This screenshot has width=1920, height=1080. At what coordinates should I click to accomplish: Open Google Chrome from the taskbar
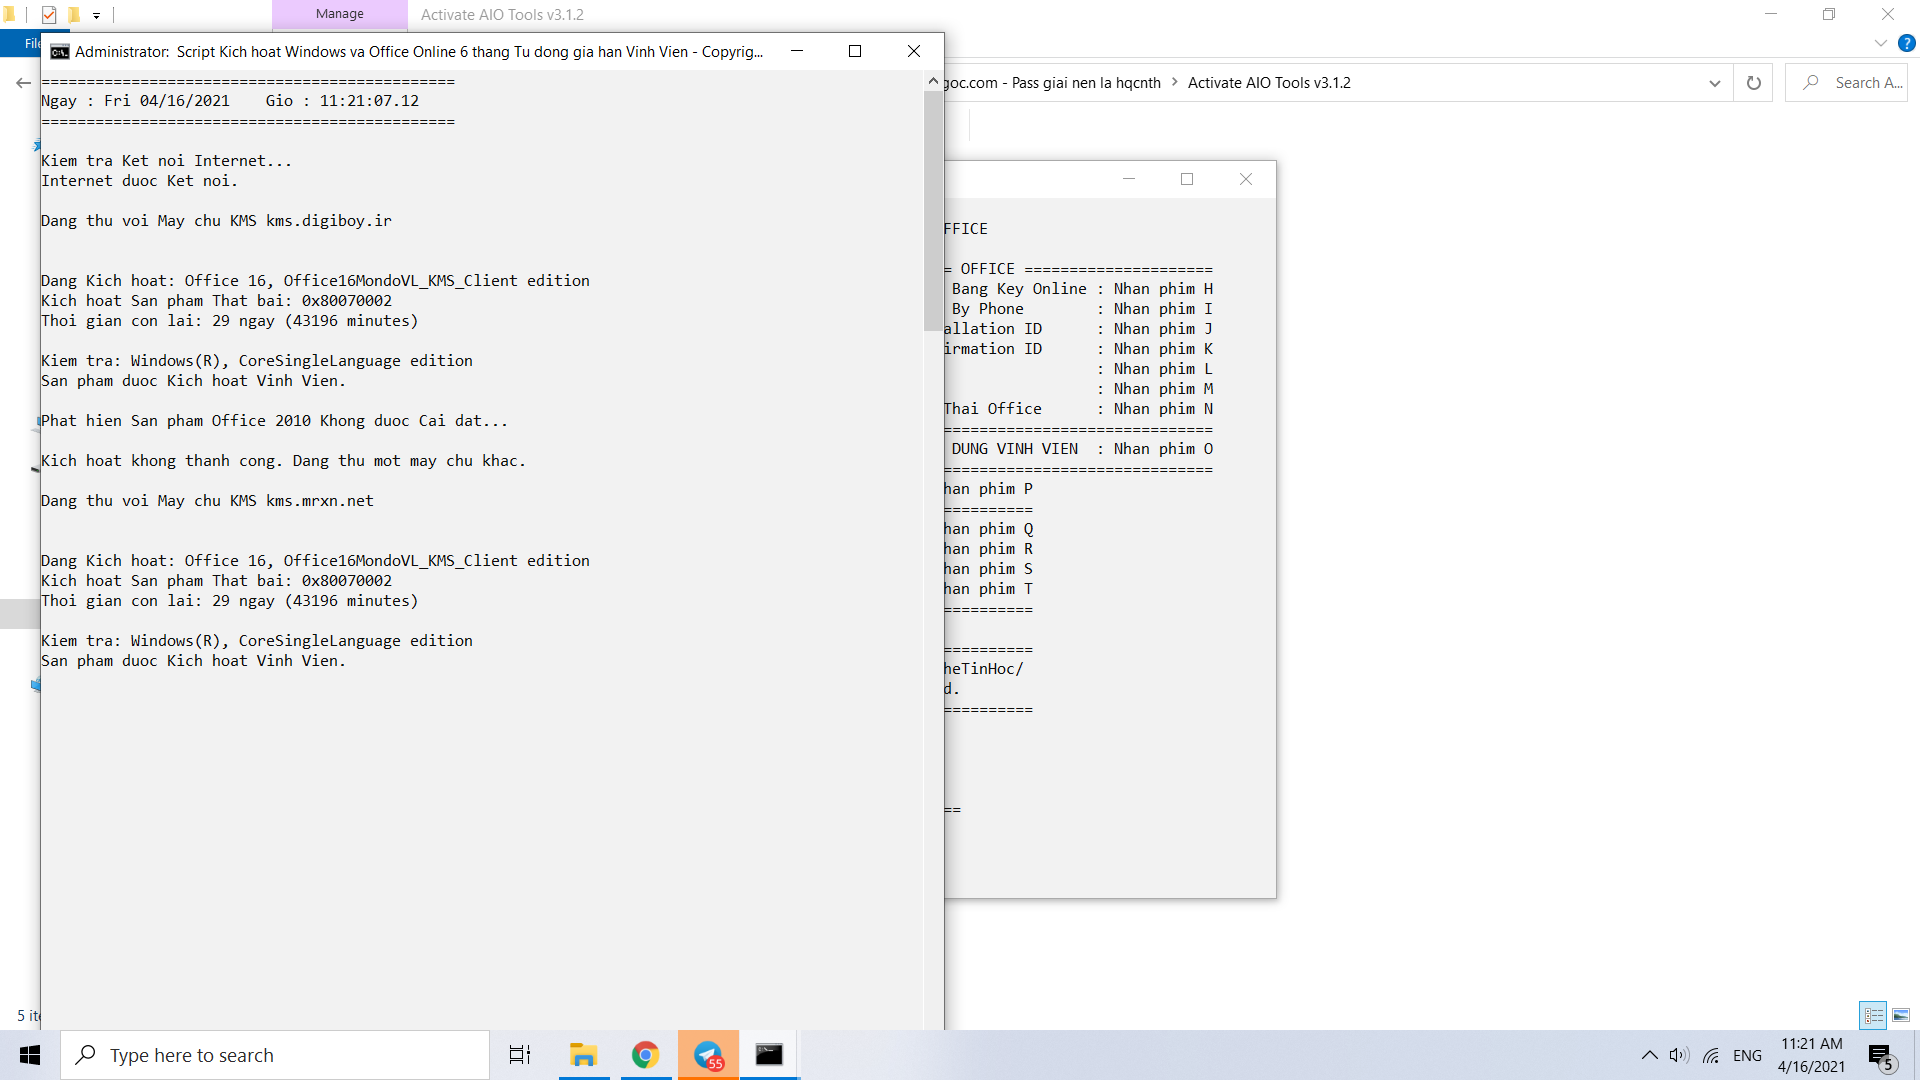coord(645,1055)
